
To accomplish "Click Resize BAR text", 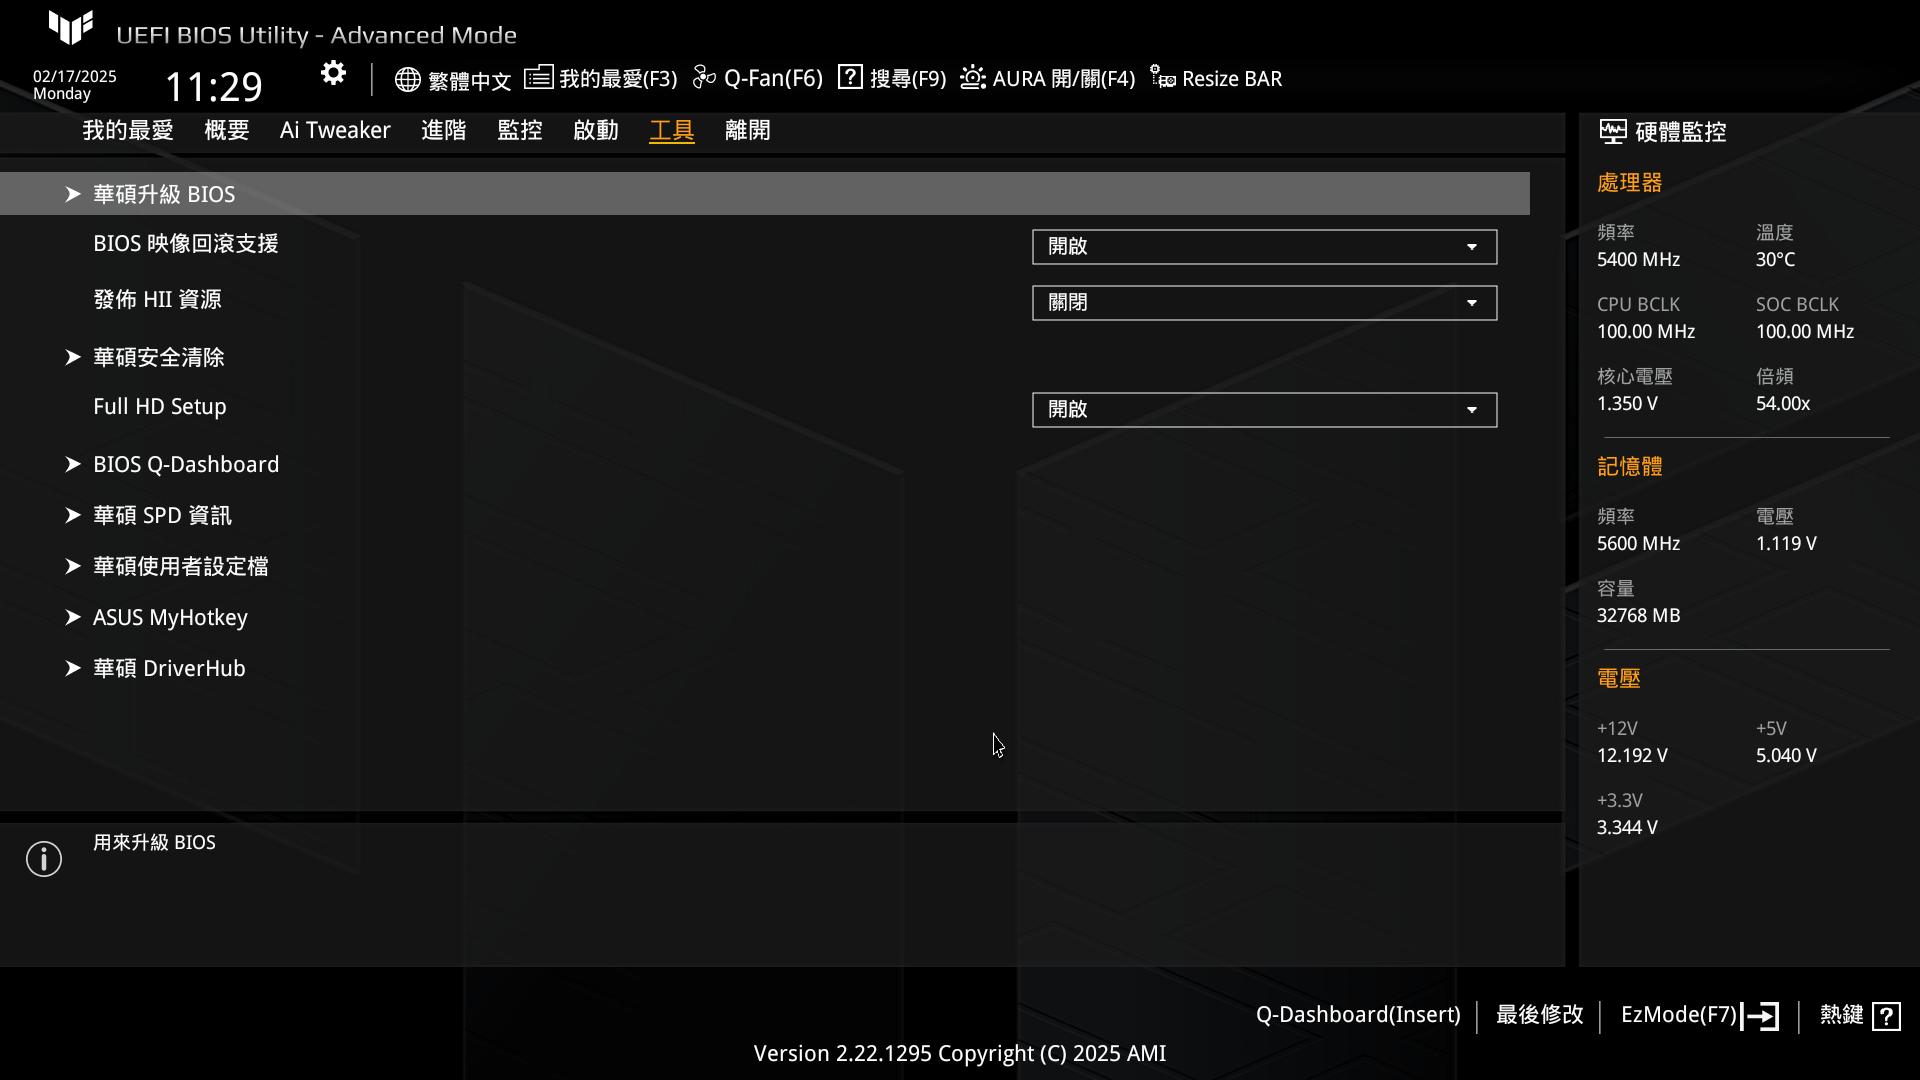I will 1232,79.
